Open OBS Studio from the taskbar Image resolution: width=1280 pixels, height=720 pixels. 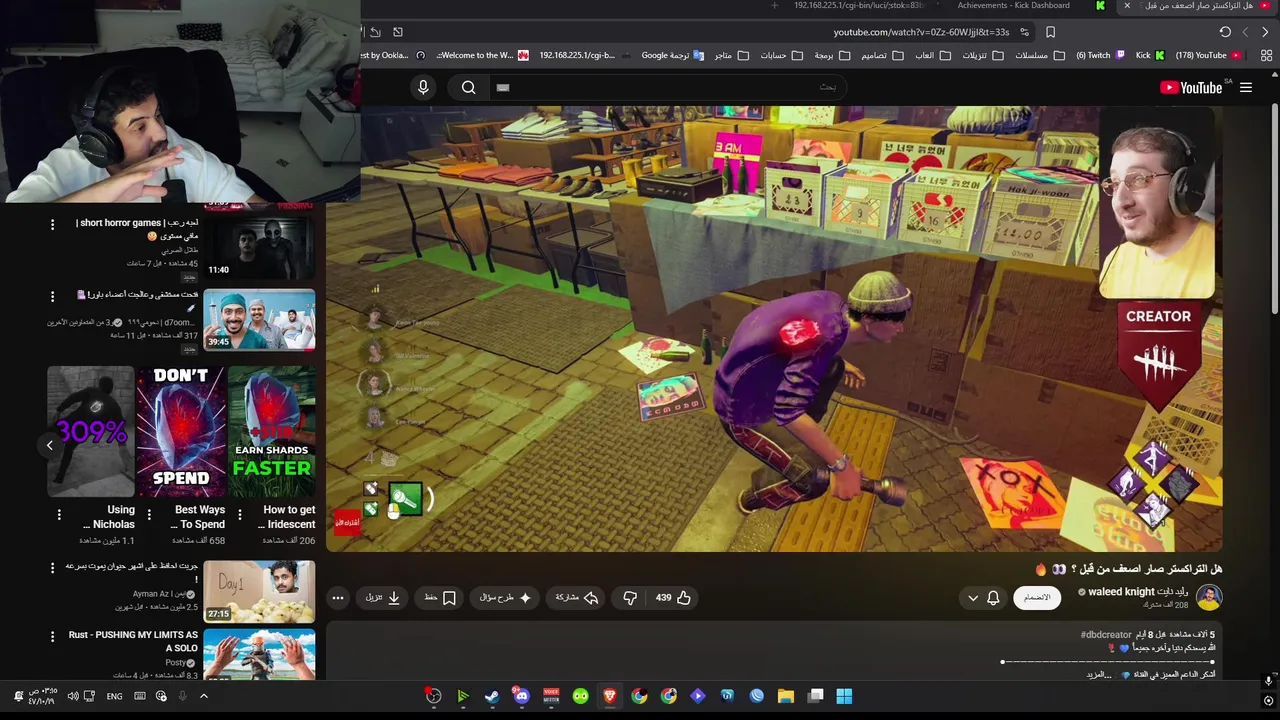point(433,696)
